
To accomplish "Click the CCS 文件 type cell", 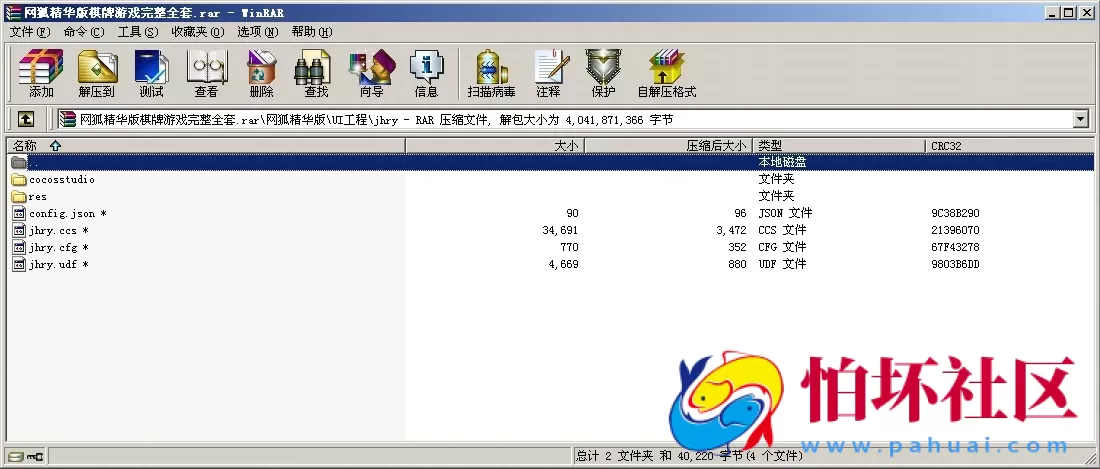I will [x=782, y=230].
